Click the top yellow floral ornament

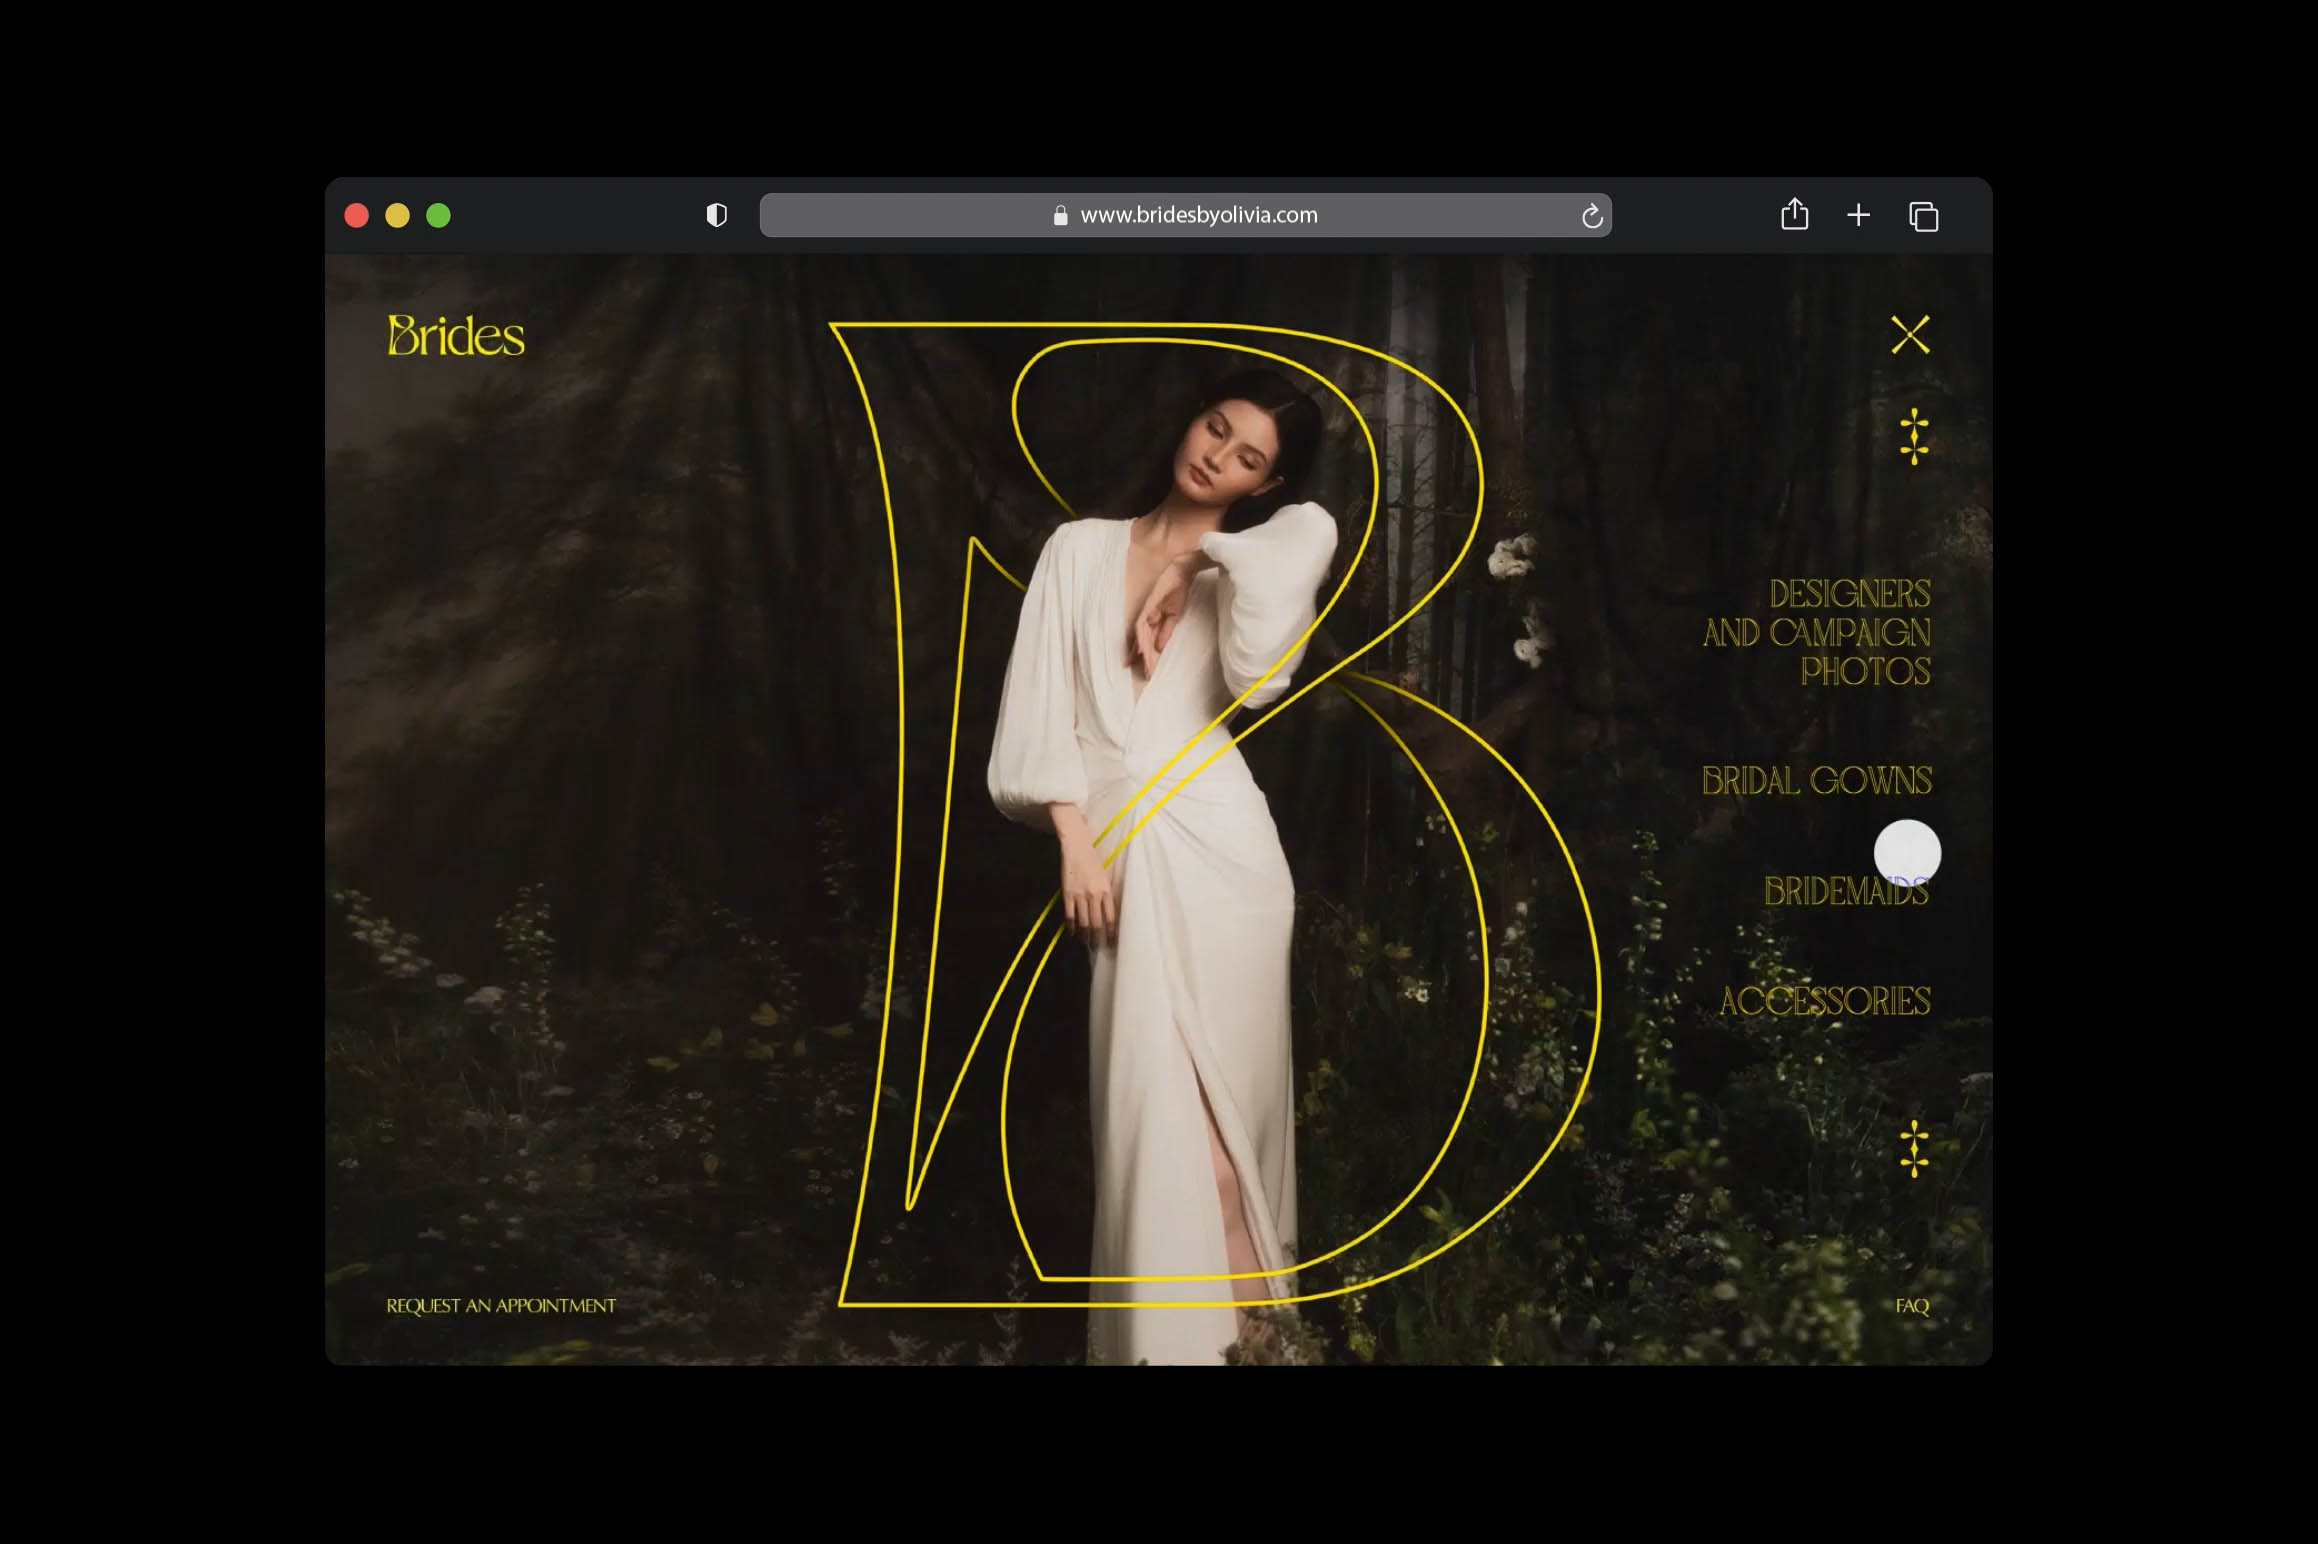click(1914, 436)
